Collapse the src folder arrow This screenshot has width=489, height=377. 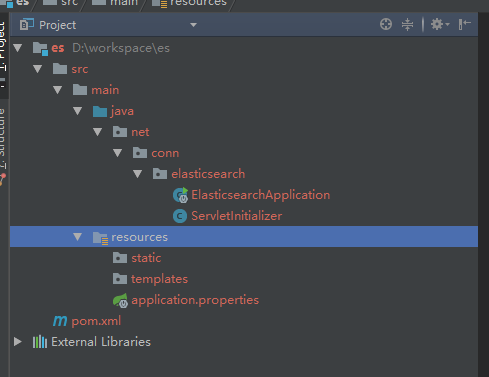pyautogui.click(x=38, y=69)
